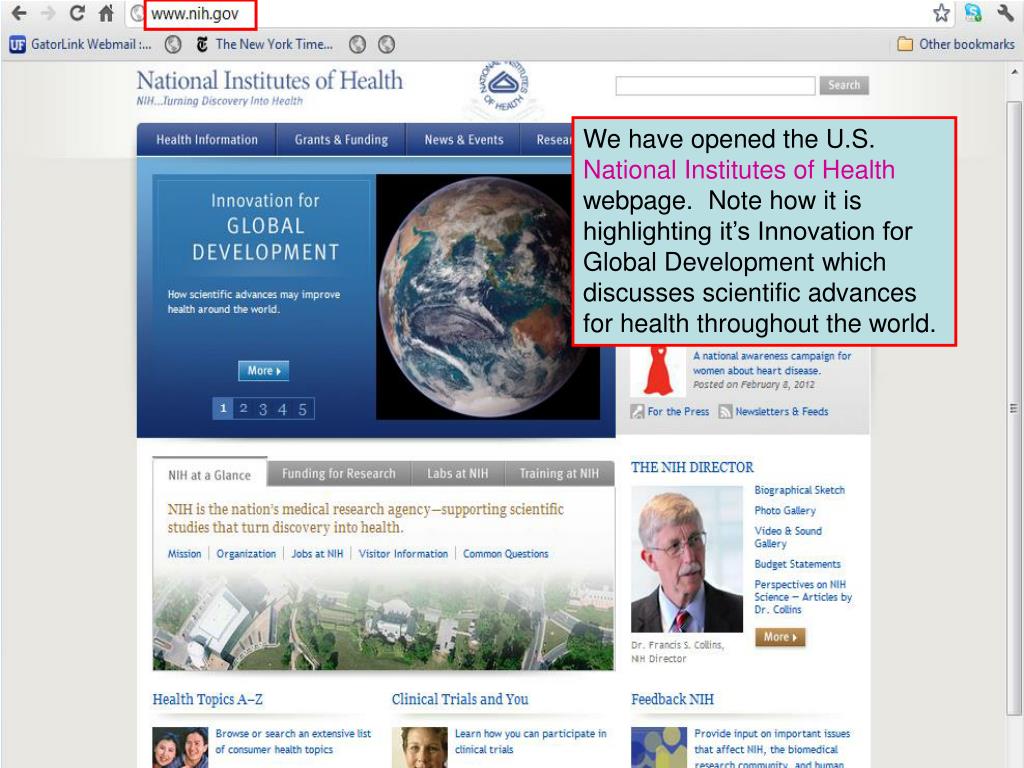Click the Health Topics thumbnail photo
The height and width of the screenshot is (768, 1024).
tap(180, 747)
